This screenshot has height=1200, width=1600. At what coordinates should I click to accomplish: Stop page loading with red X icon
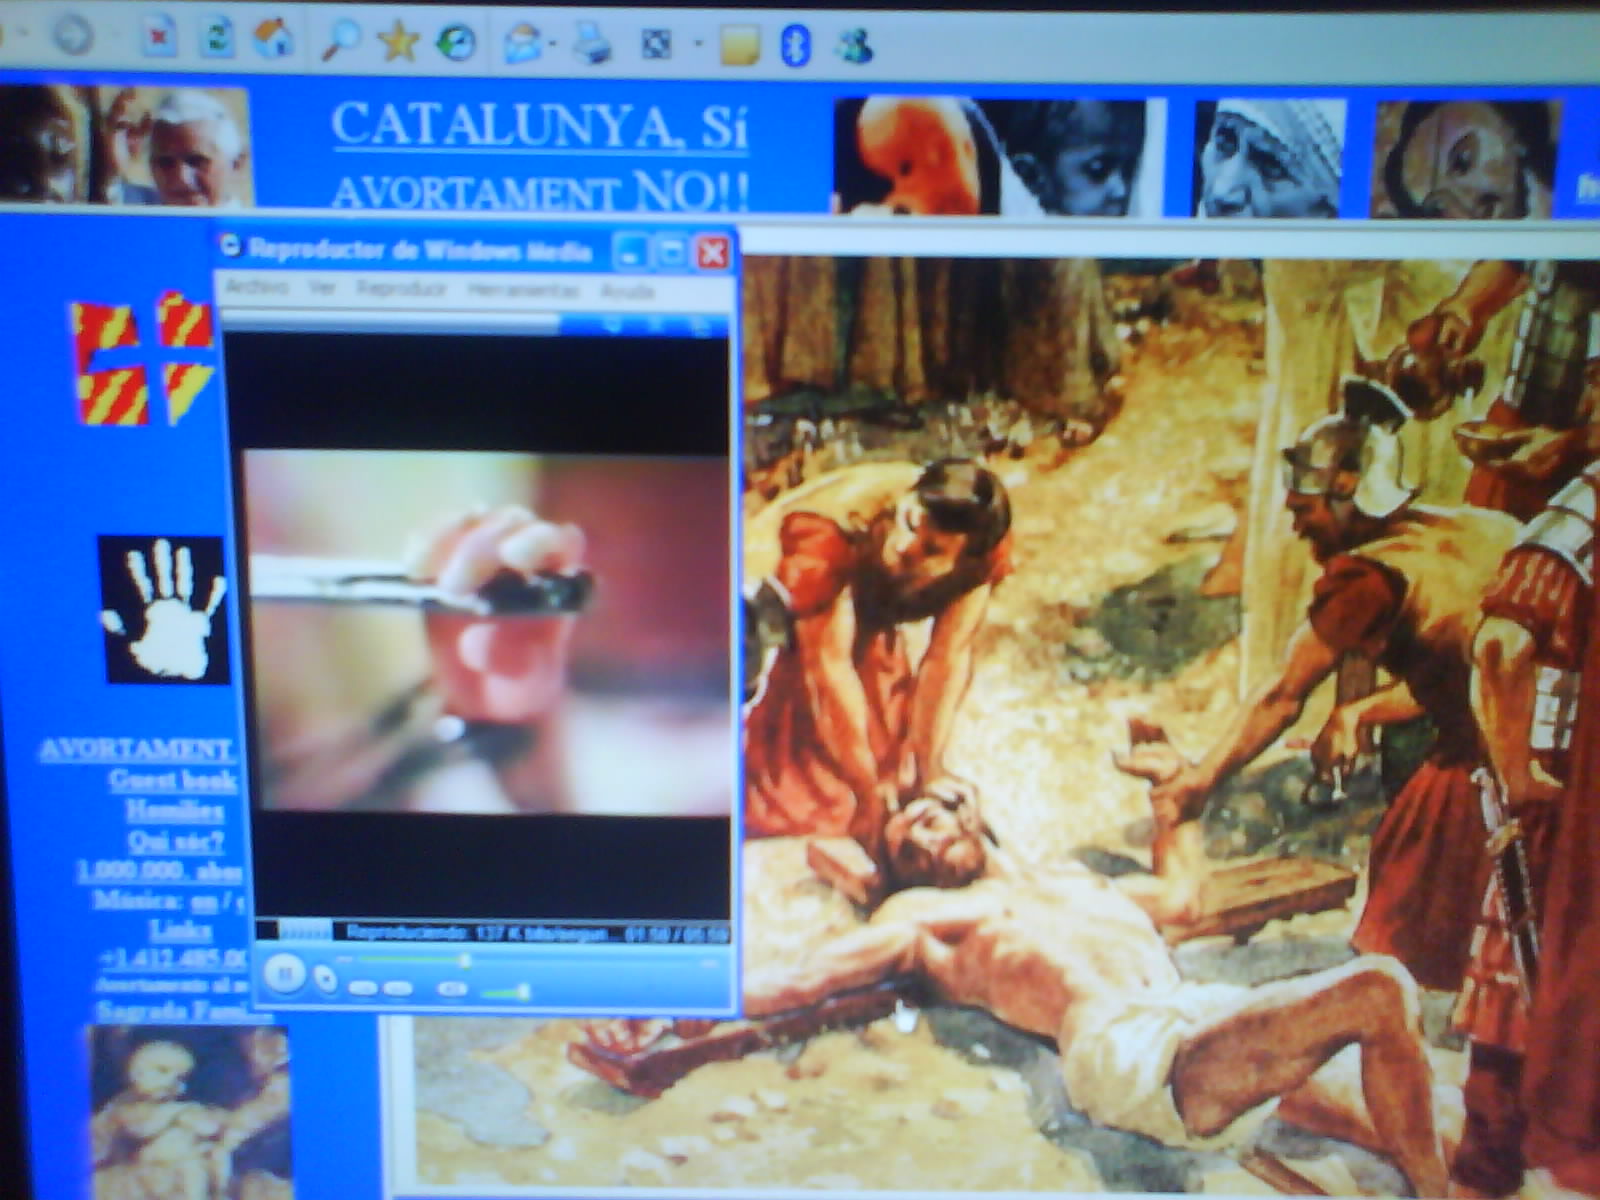[157, 39]
